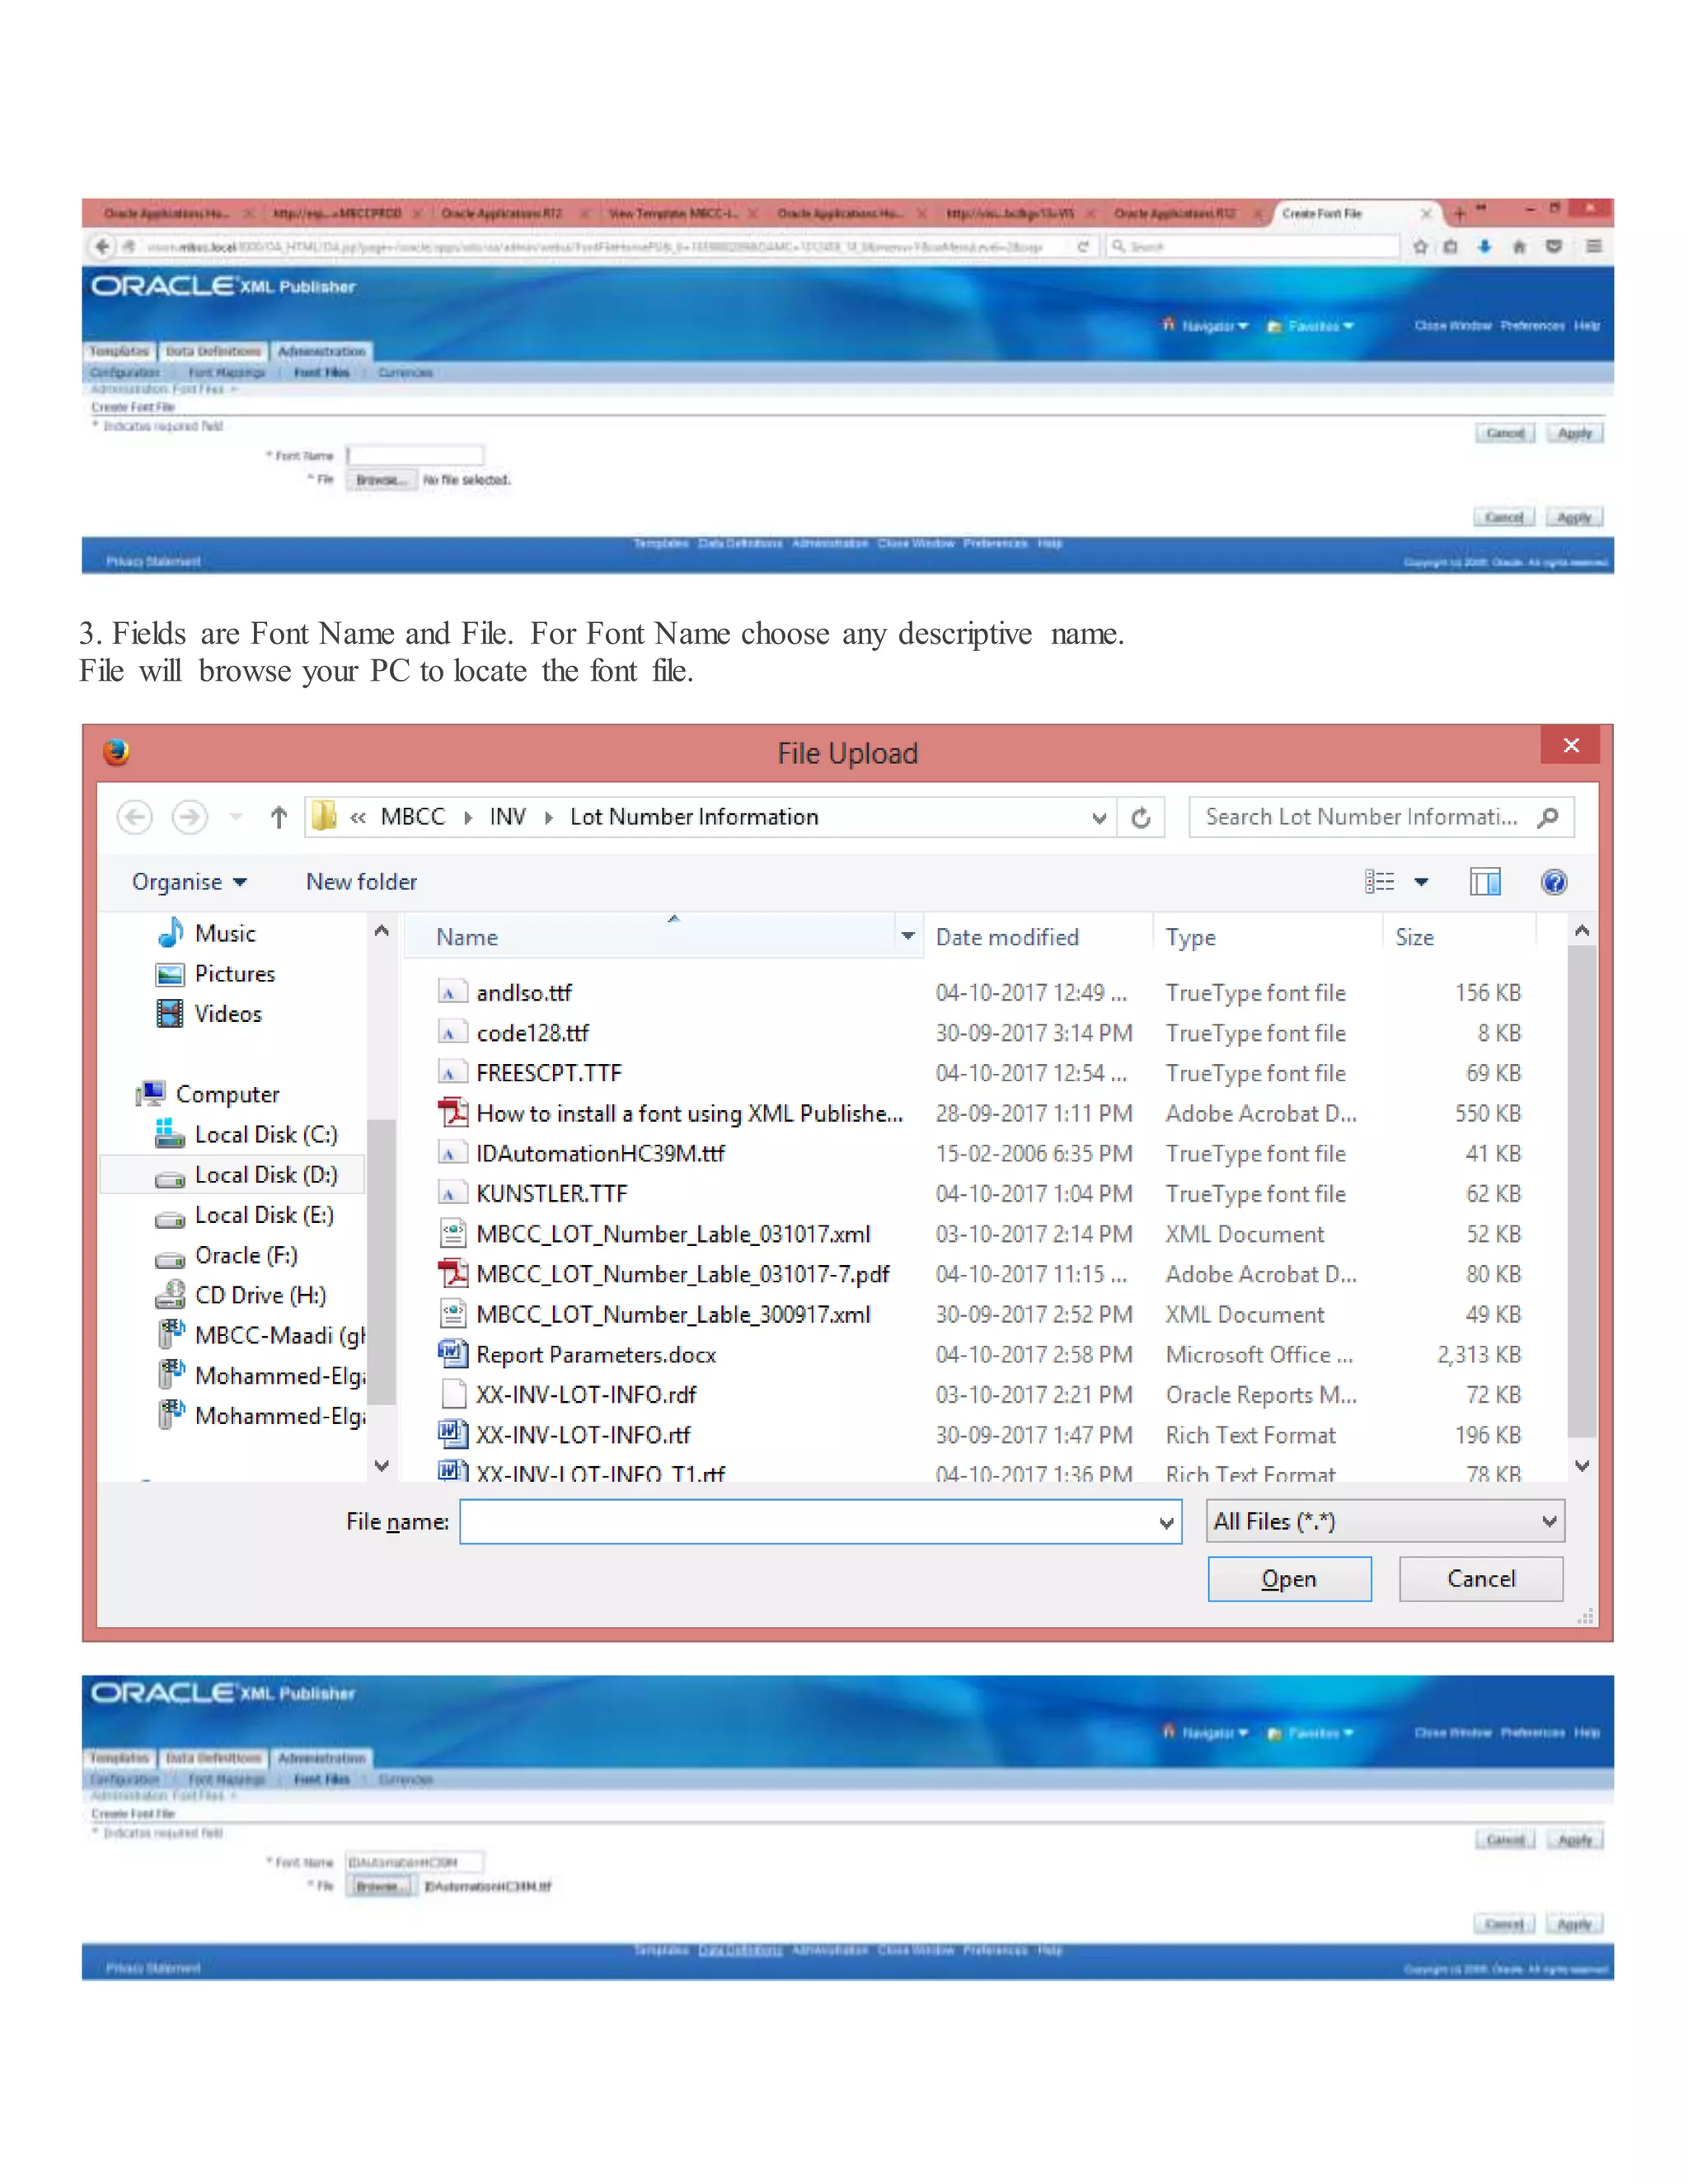The height and width of the screenshot is (2184, 1688).
Task: Open the Administration tab in top Oracle page
Action: click(x=321, y=351)
